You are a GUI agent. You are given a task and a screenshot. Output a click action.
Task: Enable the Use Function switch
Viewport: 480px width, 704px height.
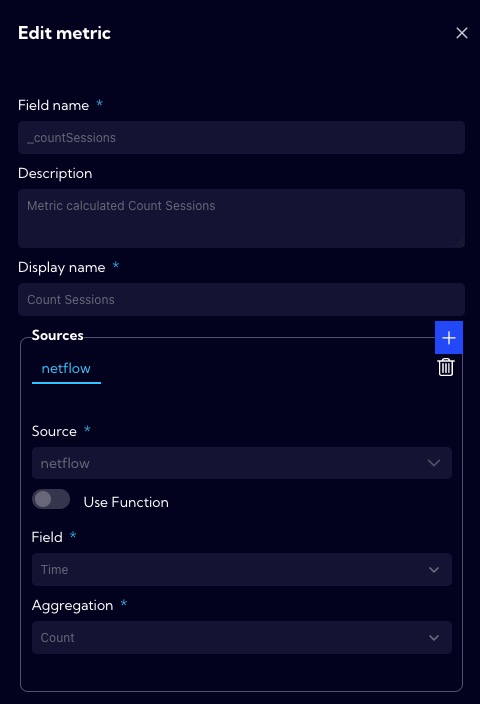pyautogui.click(x=51, y=499)
